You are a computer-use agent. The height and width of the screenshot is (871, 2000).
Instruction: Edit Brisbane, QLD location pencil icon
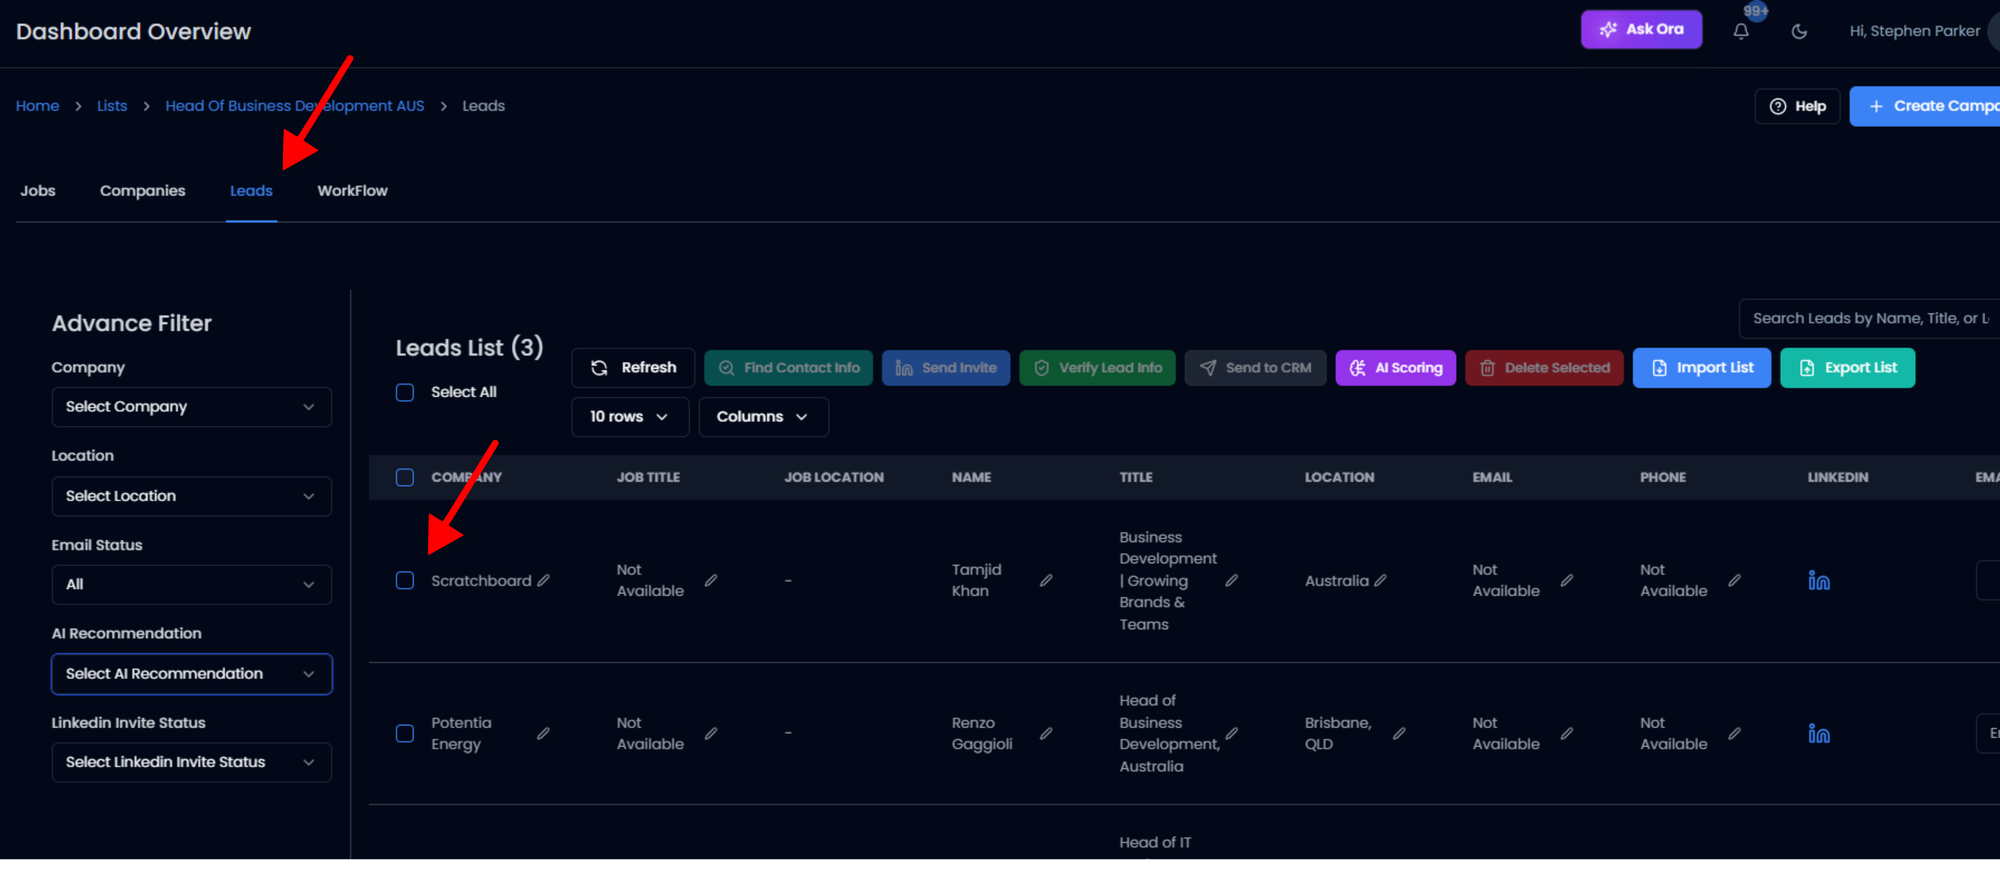(1399, 734)
